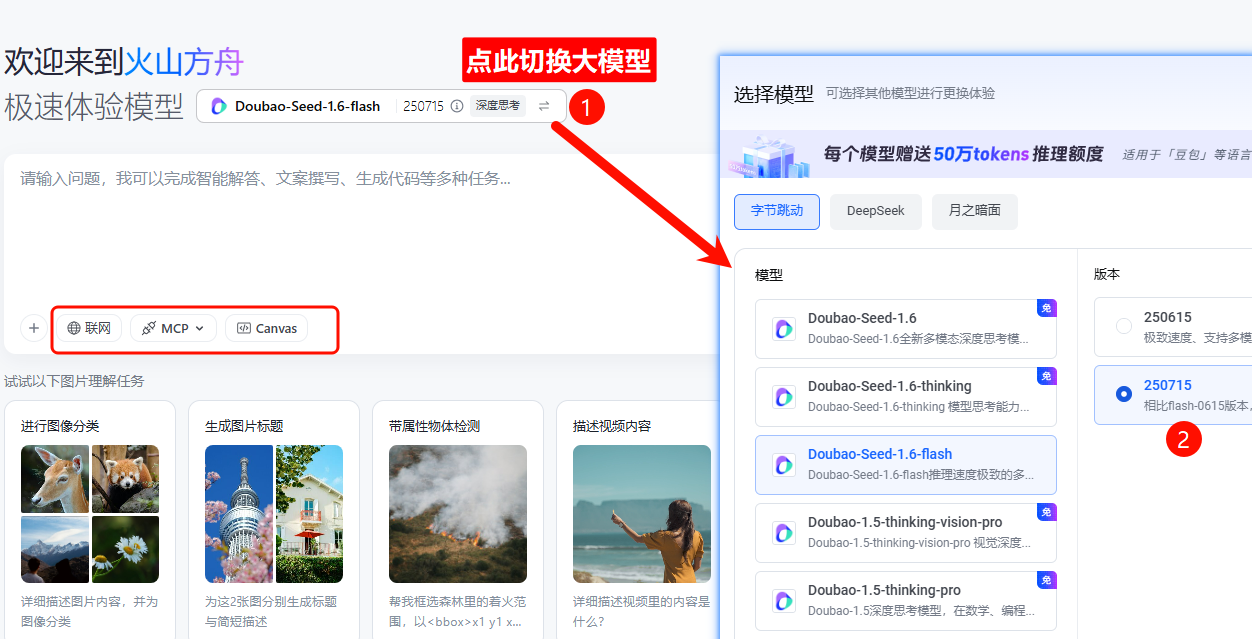Click the 50万tokens promotion banner
Image resolution: width=1252 pixels, height=639 pixels.
point(985,154)
